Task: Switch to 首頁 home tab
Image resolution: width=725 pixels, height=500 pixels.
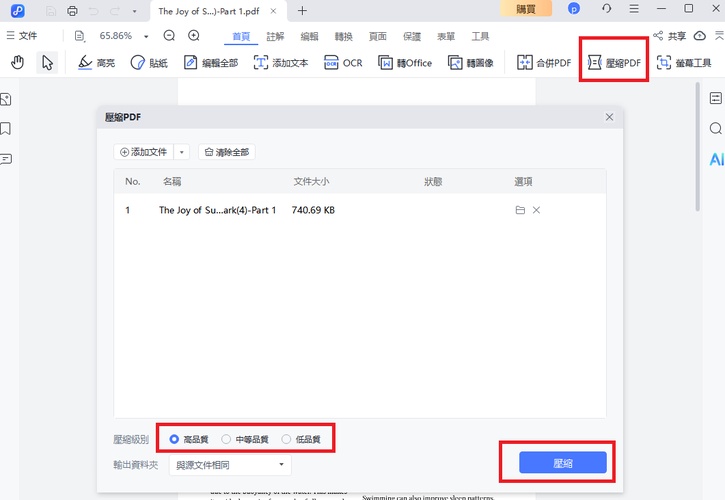Action: click(241, 36)
